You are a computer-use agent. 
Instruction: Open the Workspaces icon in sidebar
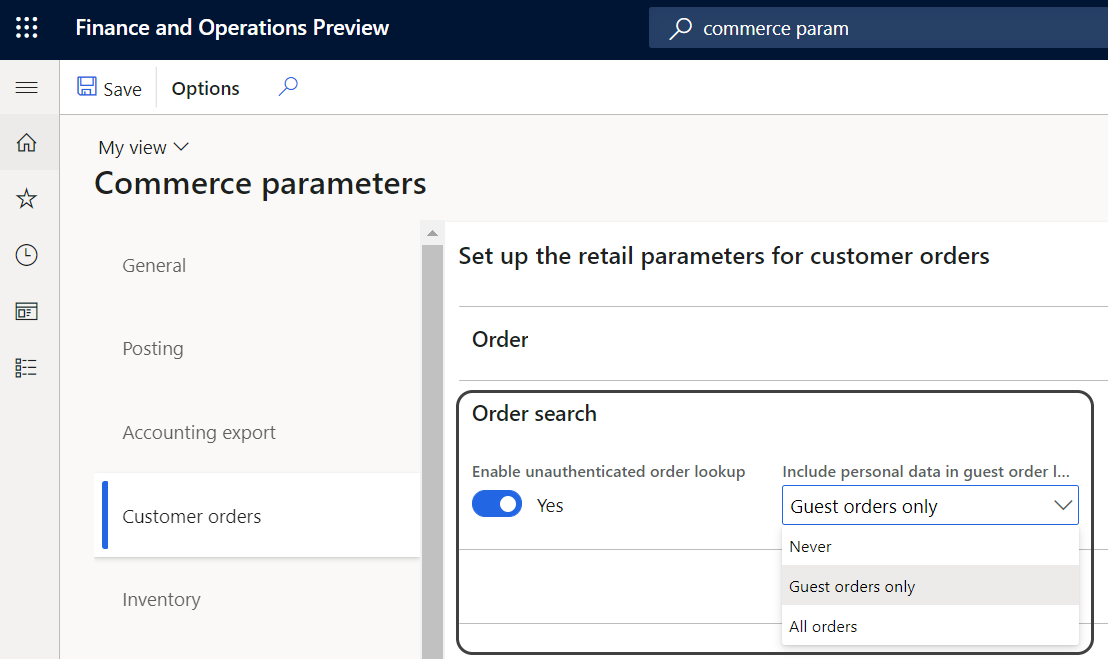click(29, 310)
